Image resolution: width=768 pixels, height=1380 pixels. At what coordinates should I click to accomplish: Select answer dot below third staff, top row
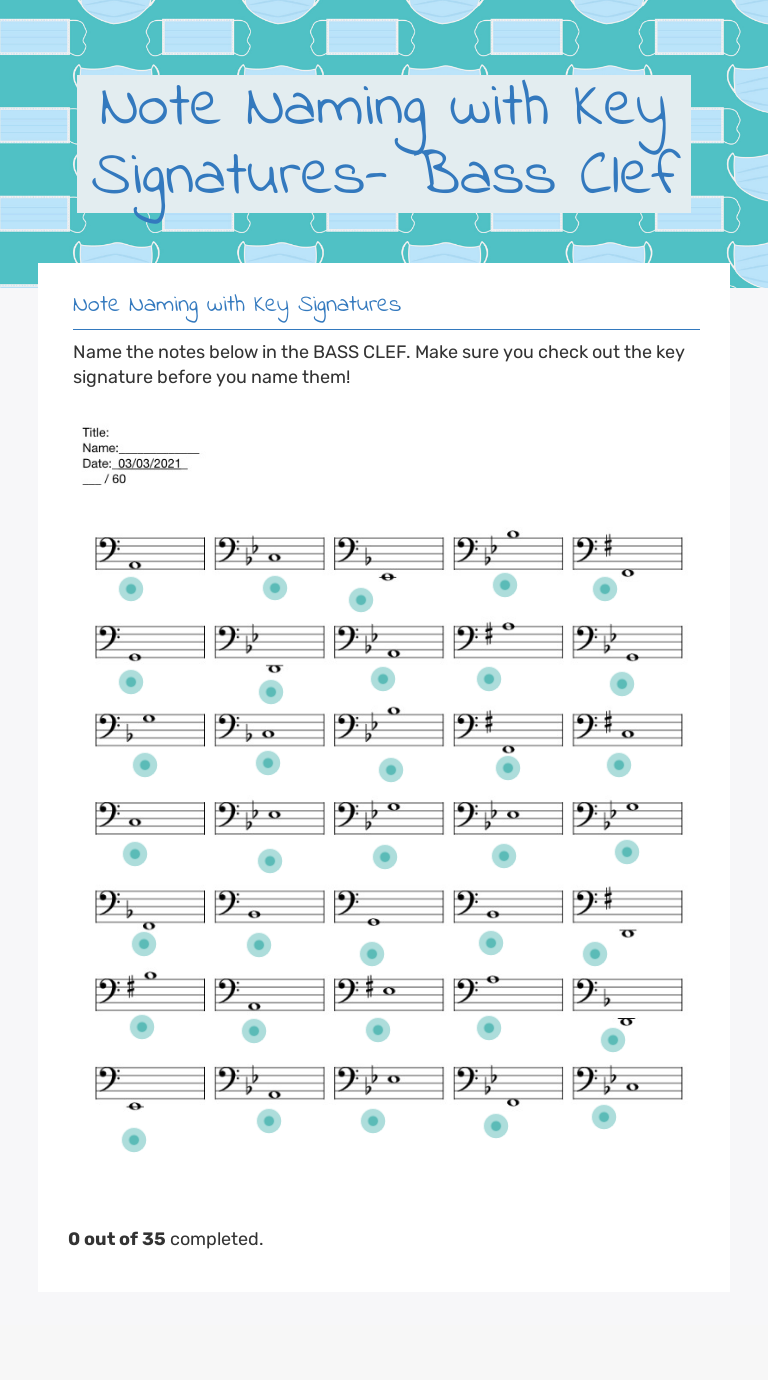[x=361, y=600]
